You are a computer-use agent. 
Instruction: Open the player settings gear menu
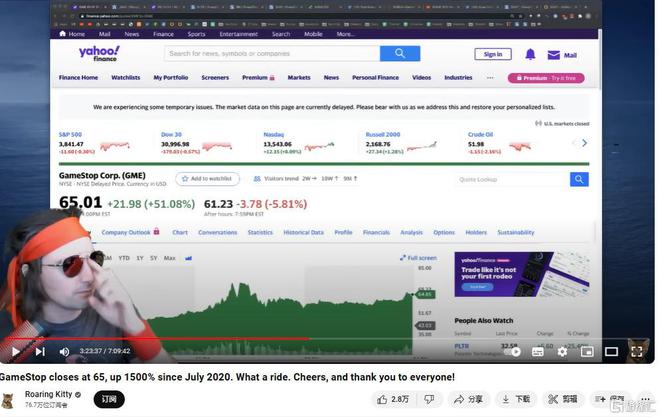[x=562, y=352]
